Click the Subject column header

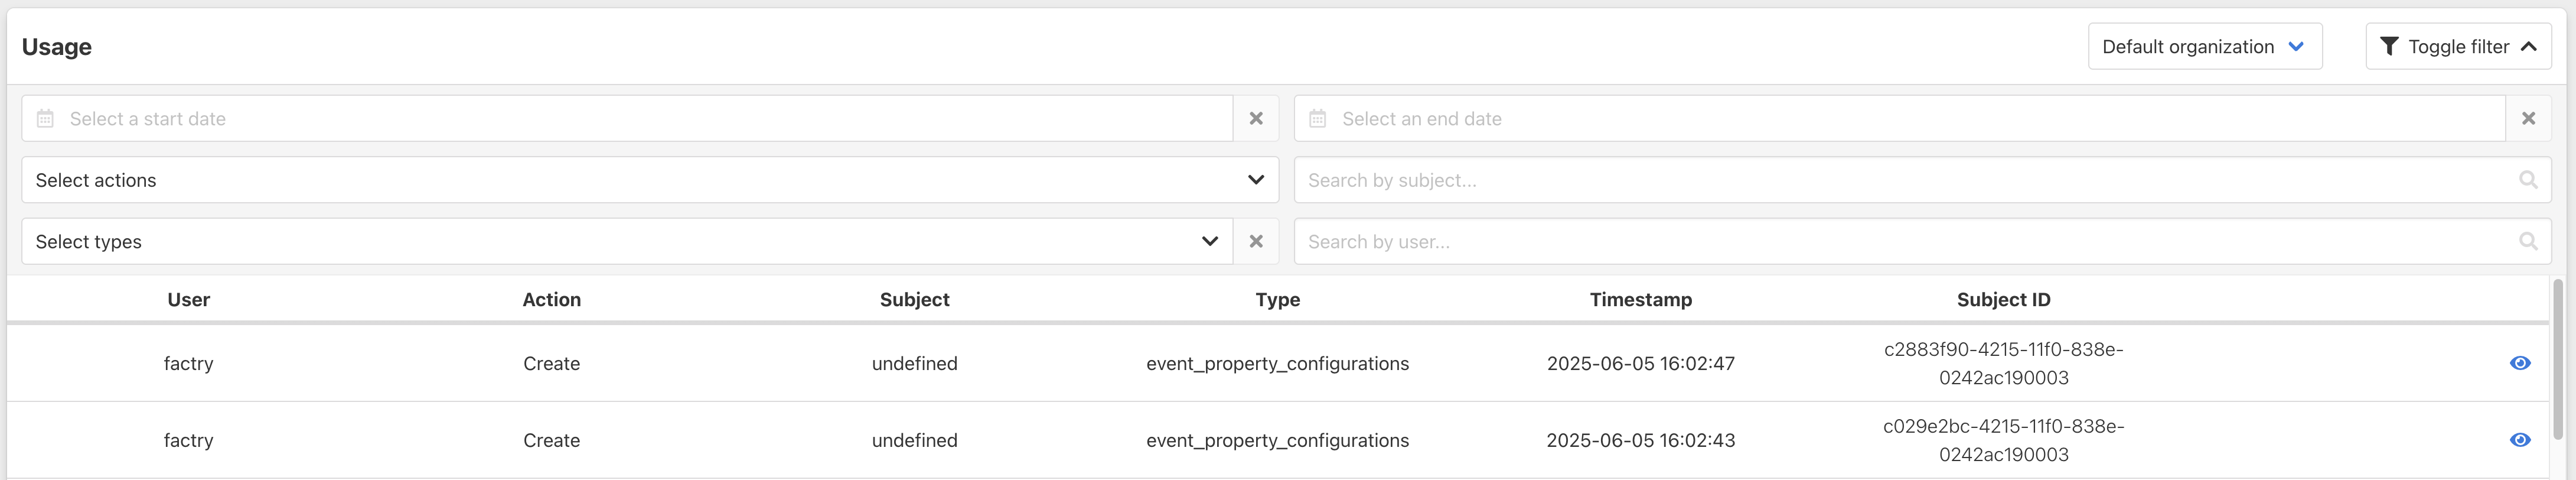click(914, 300)
